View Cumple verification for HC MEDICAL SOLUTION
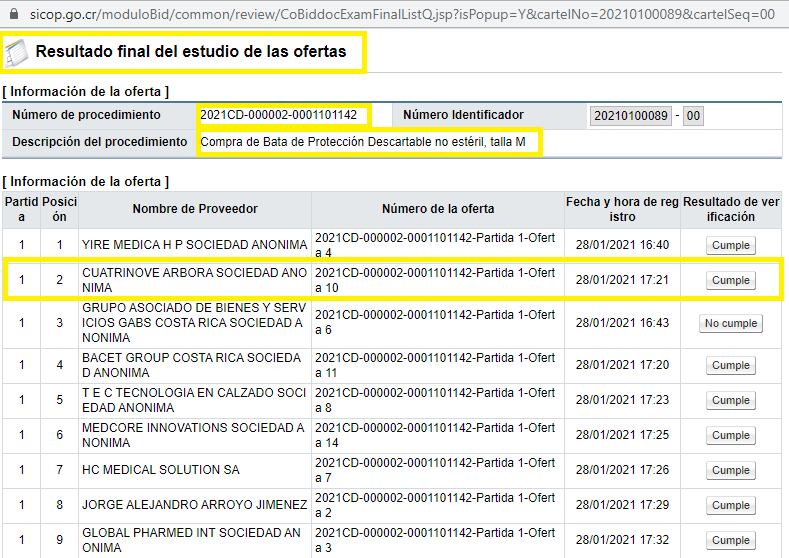 tap(731, 470)
